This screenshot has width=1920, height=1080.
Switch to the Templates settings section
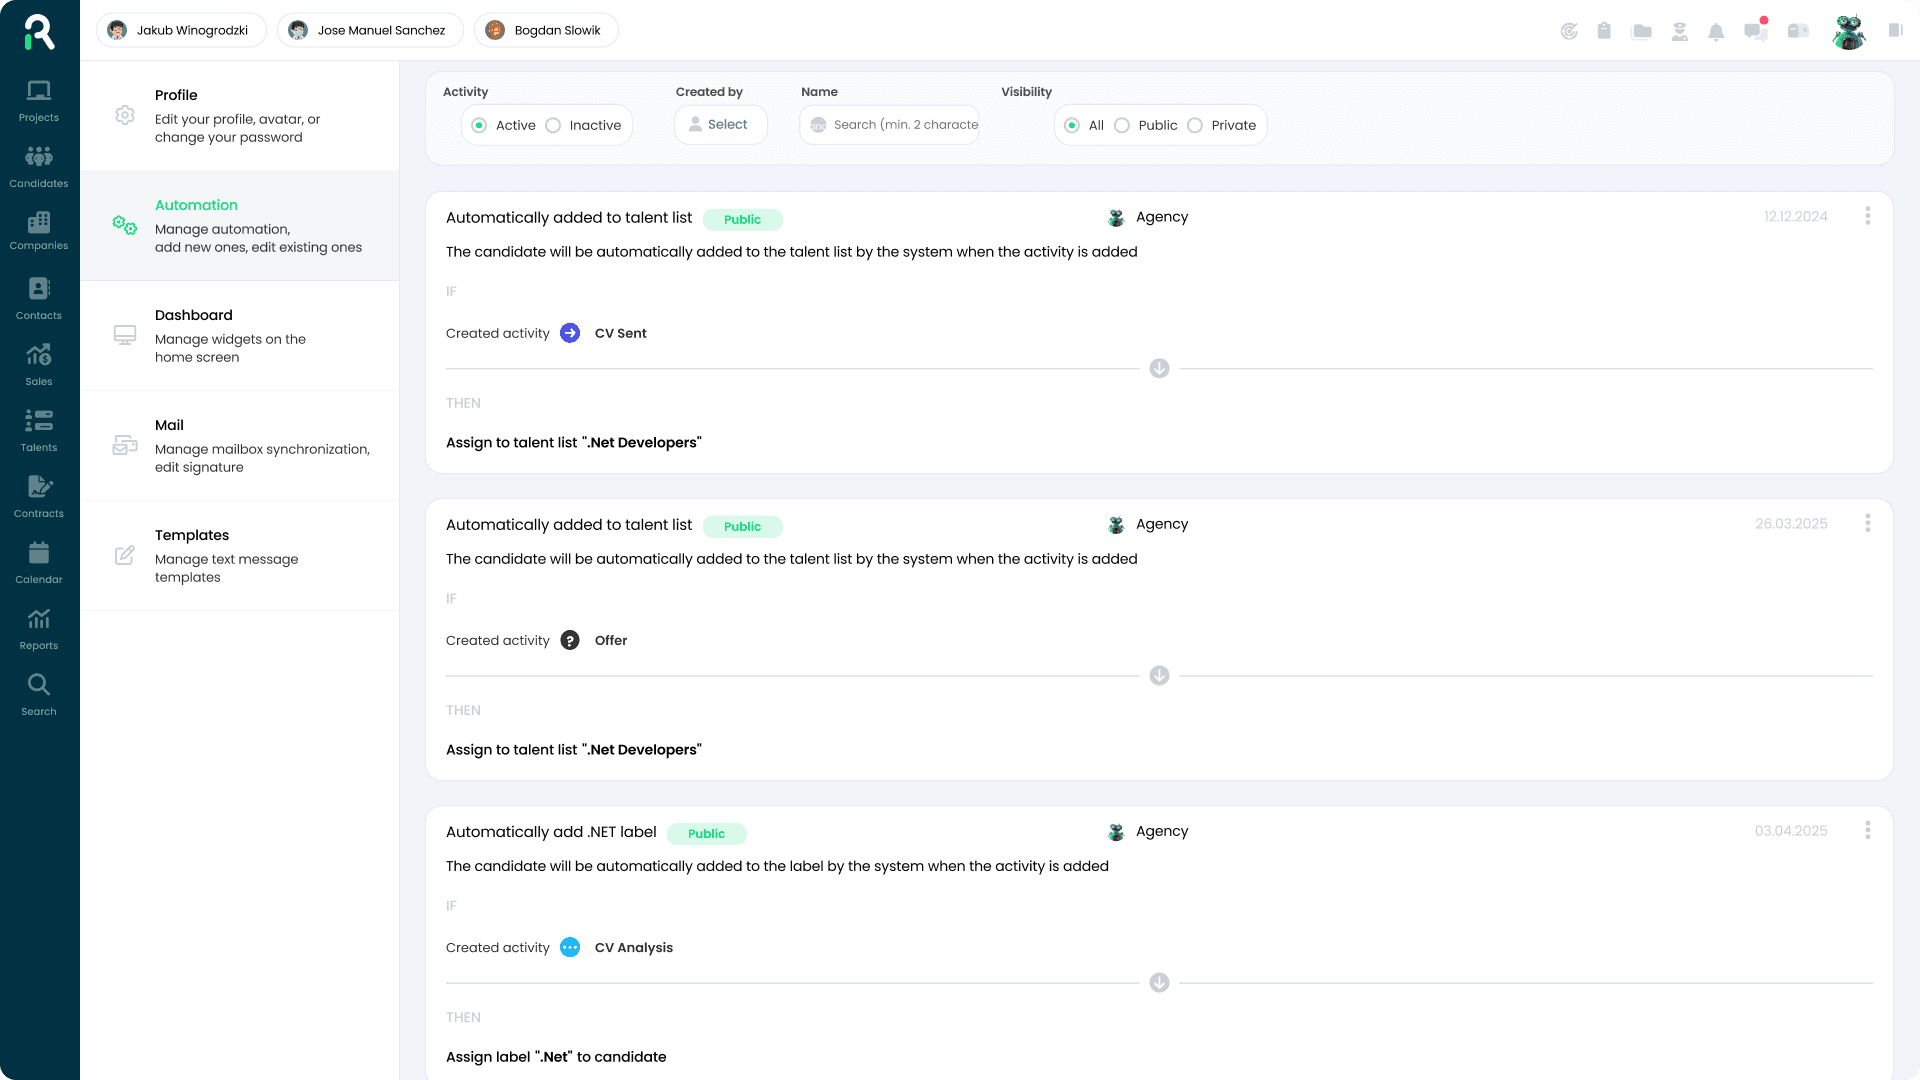point(240,555)
